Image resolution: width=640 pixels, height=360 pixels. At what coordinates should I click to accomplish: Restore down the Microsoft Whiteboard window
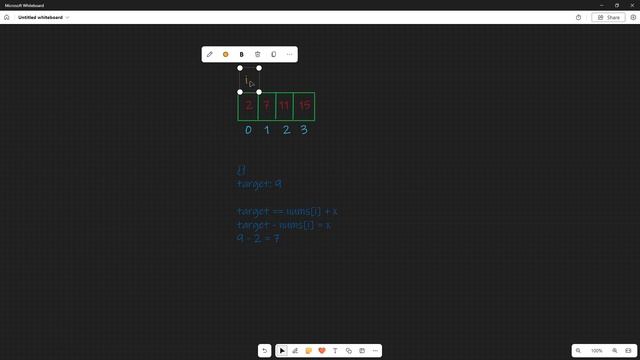[617, 5]
